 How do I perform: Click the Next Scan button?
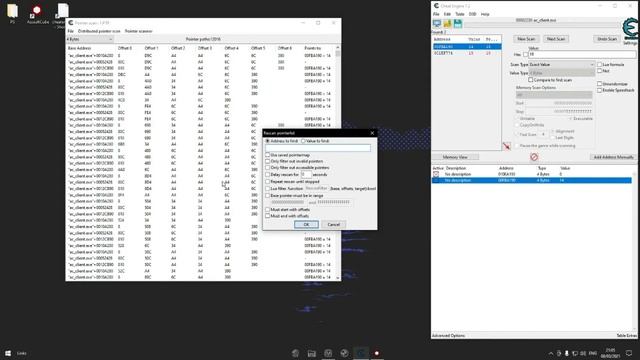click(556, 39)
